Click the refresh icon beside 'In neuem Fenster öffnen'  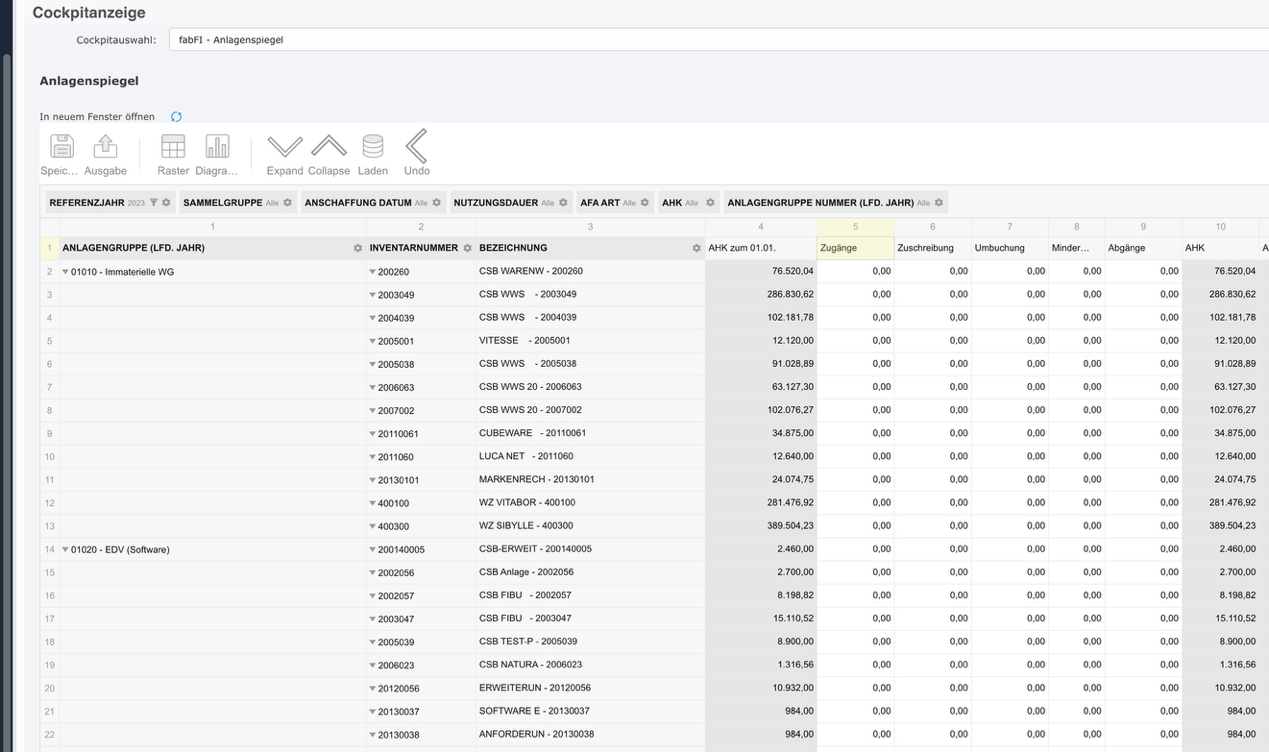(176, 117)
